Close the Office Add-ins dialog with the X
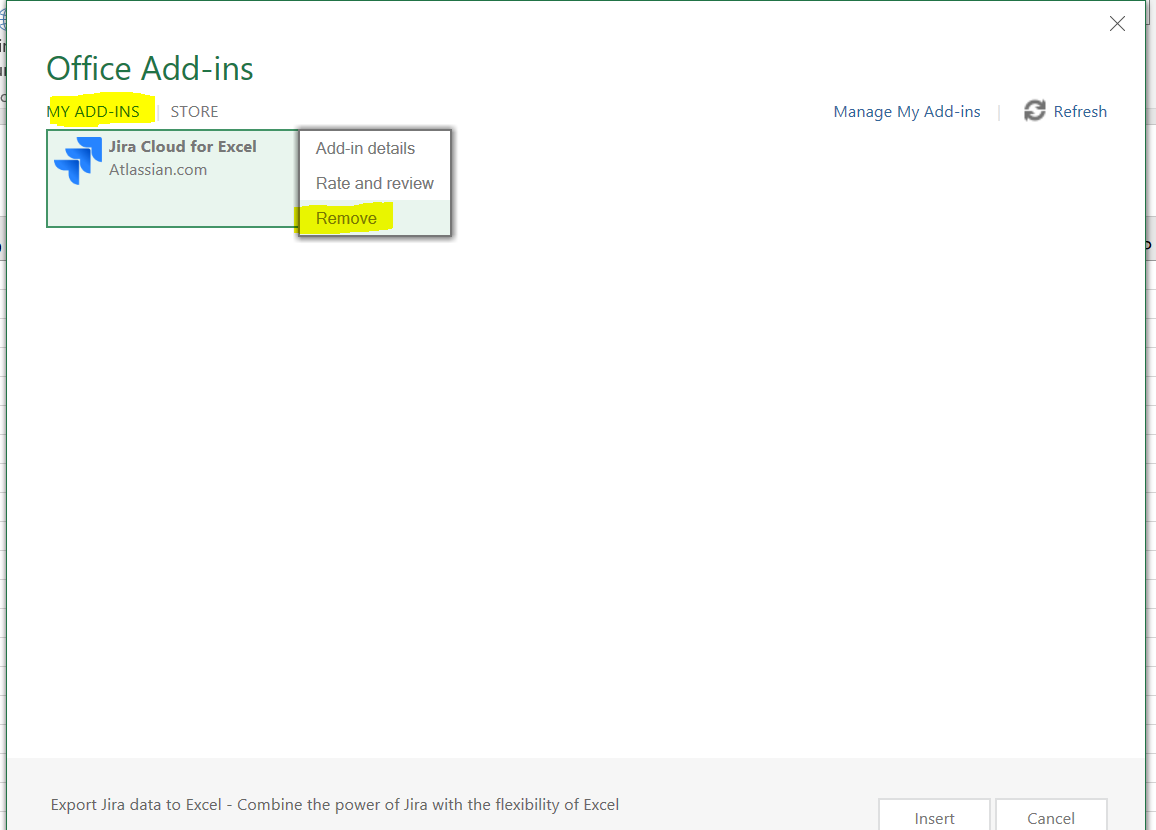 click(1117, 23)
